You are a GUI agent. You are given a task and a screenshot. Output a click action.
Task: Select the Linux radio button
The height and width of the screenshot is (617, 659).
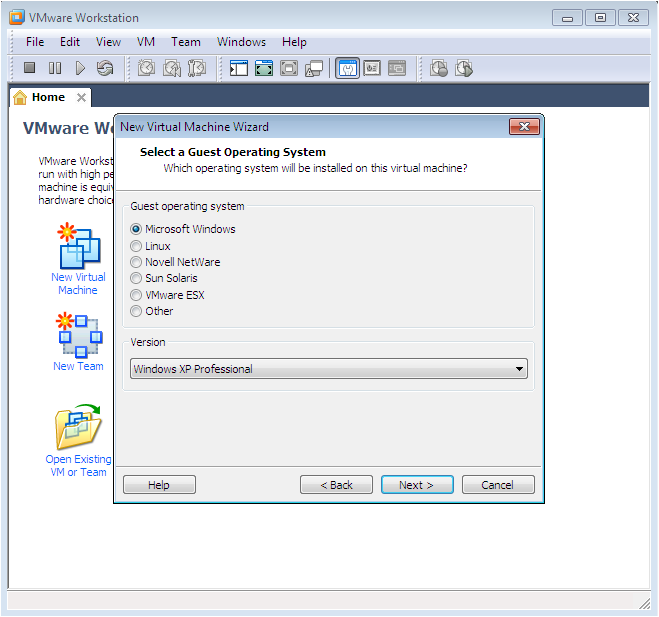pos(136,246)
